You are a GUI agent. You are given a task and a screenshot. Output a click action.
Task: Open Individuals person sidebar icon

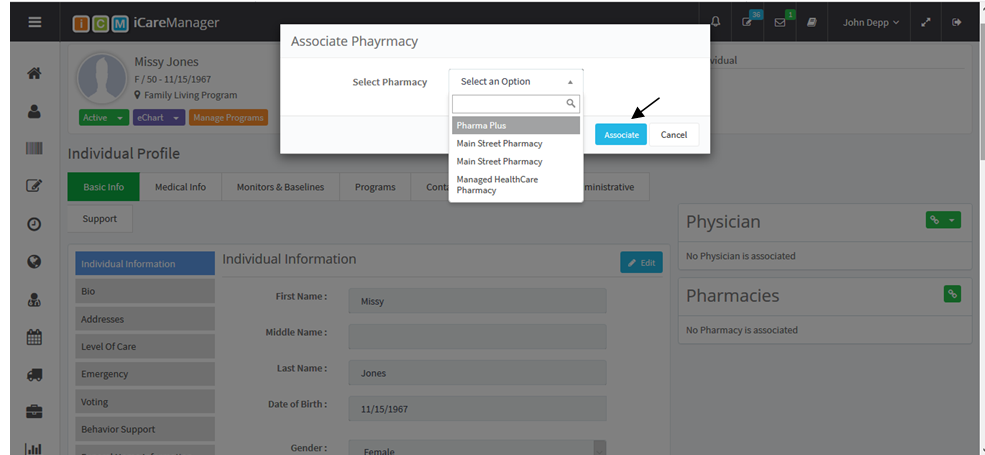(x=34, y=112)
